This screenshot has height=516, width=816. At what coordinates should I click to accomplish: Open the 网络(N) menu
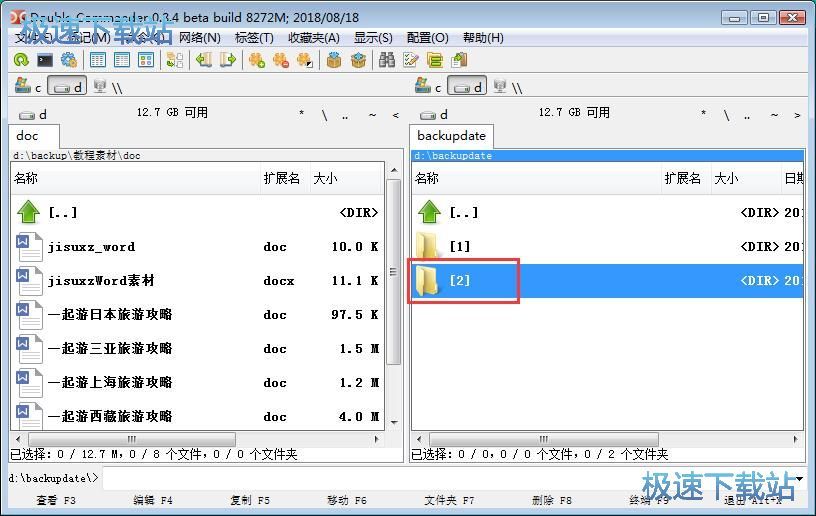point(200,38)
